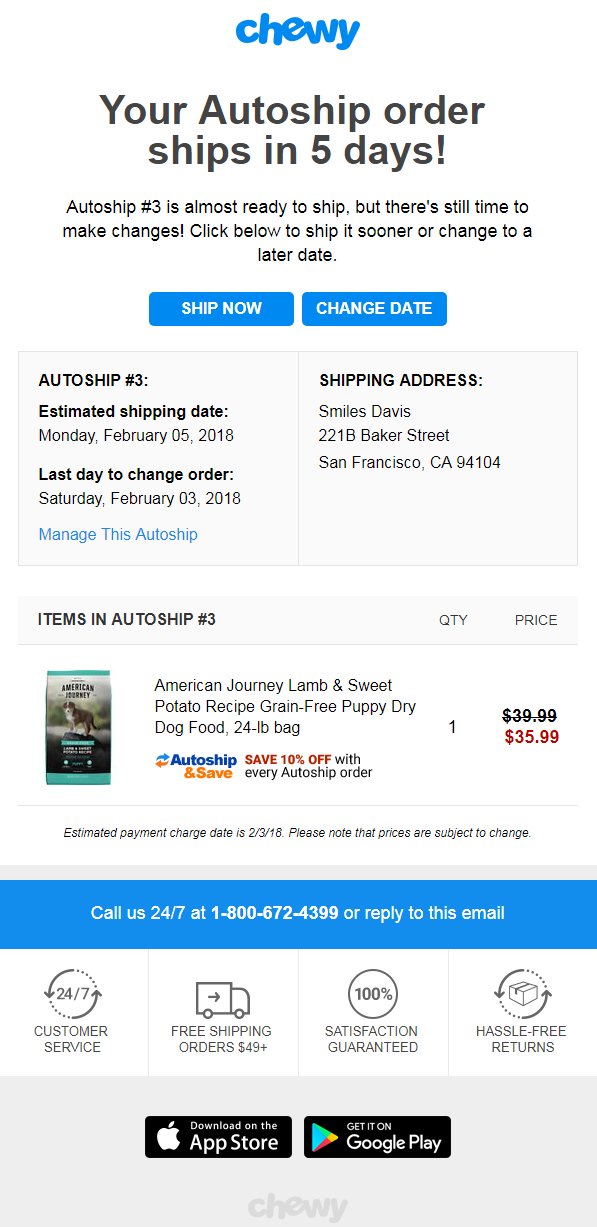Click the FREE SHIPPING ORDERS $49+ label
This screenshot has width=597, height=1227.
(x=221, y=1039)
